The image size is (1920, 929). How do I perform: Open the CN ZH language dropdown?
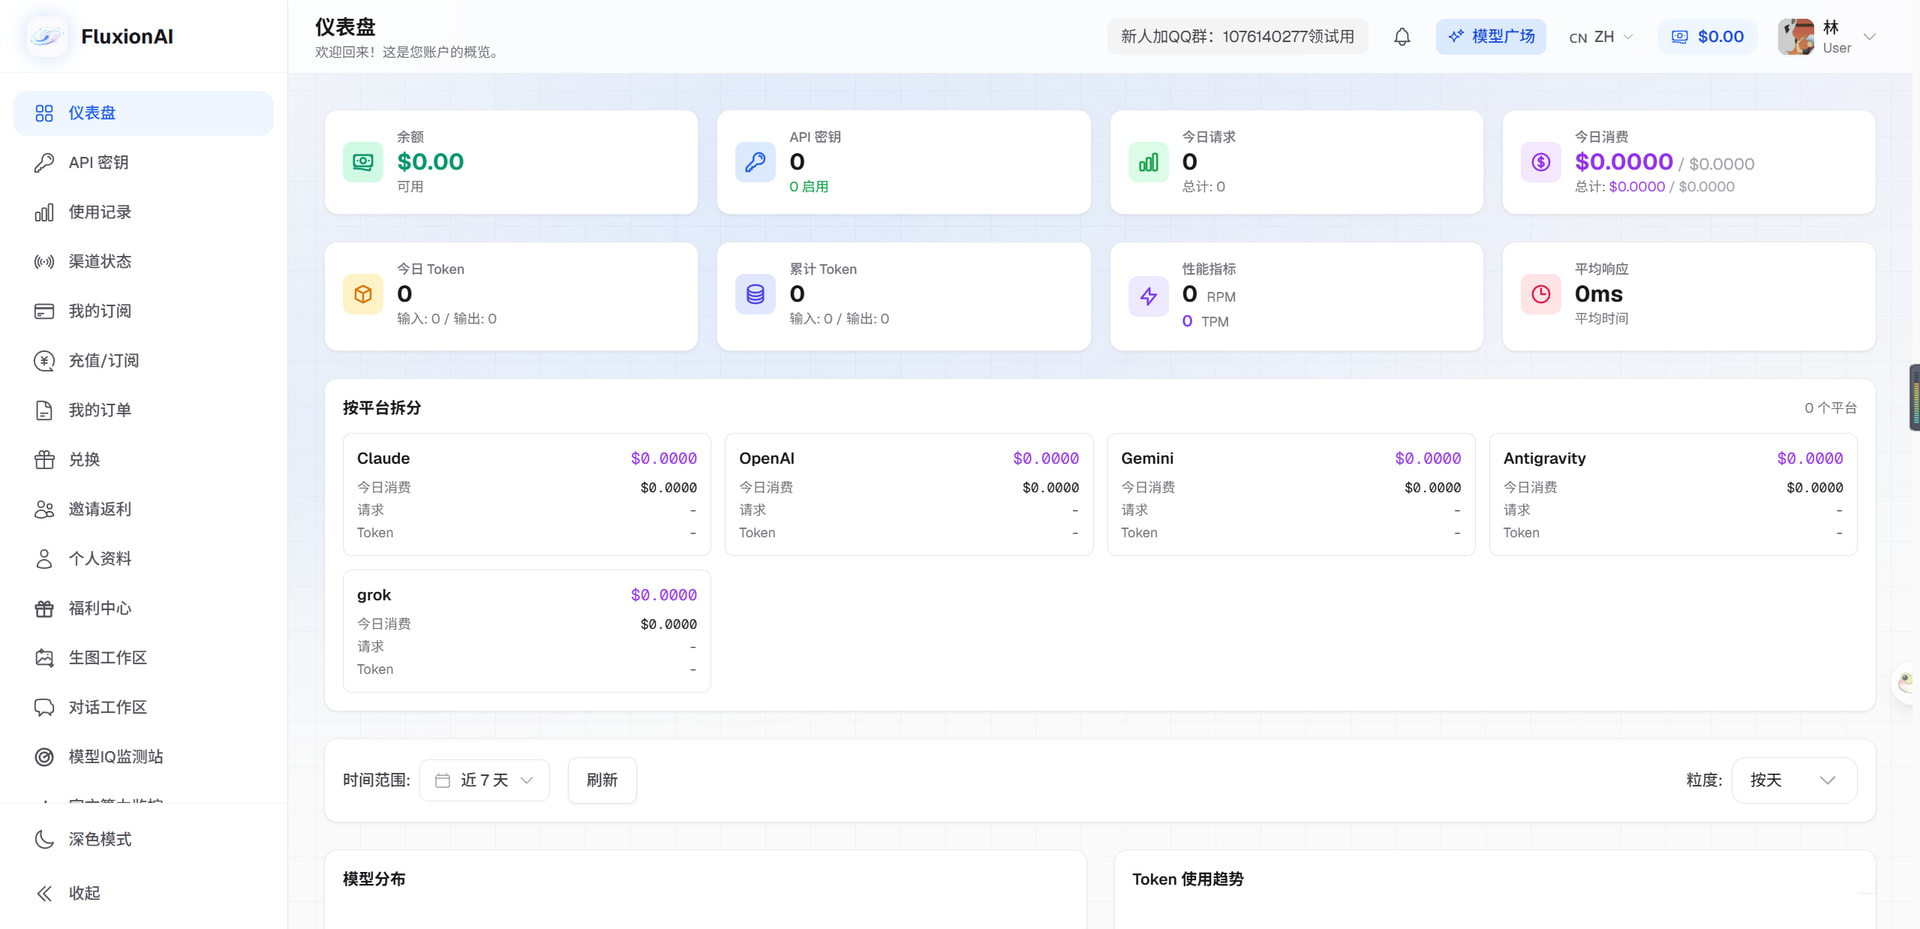point(1601,37)
